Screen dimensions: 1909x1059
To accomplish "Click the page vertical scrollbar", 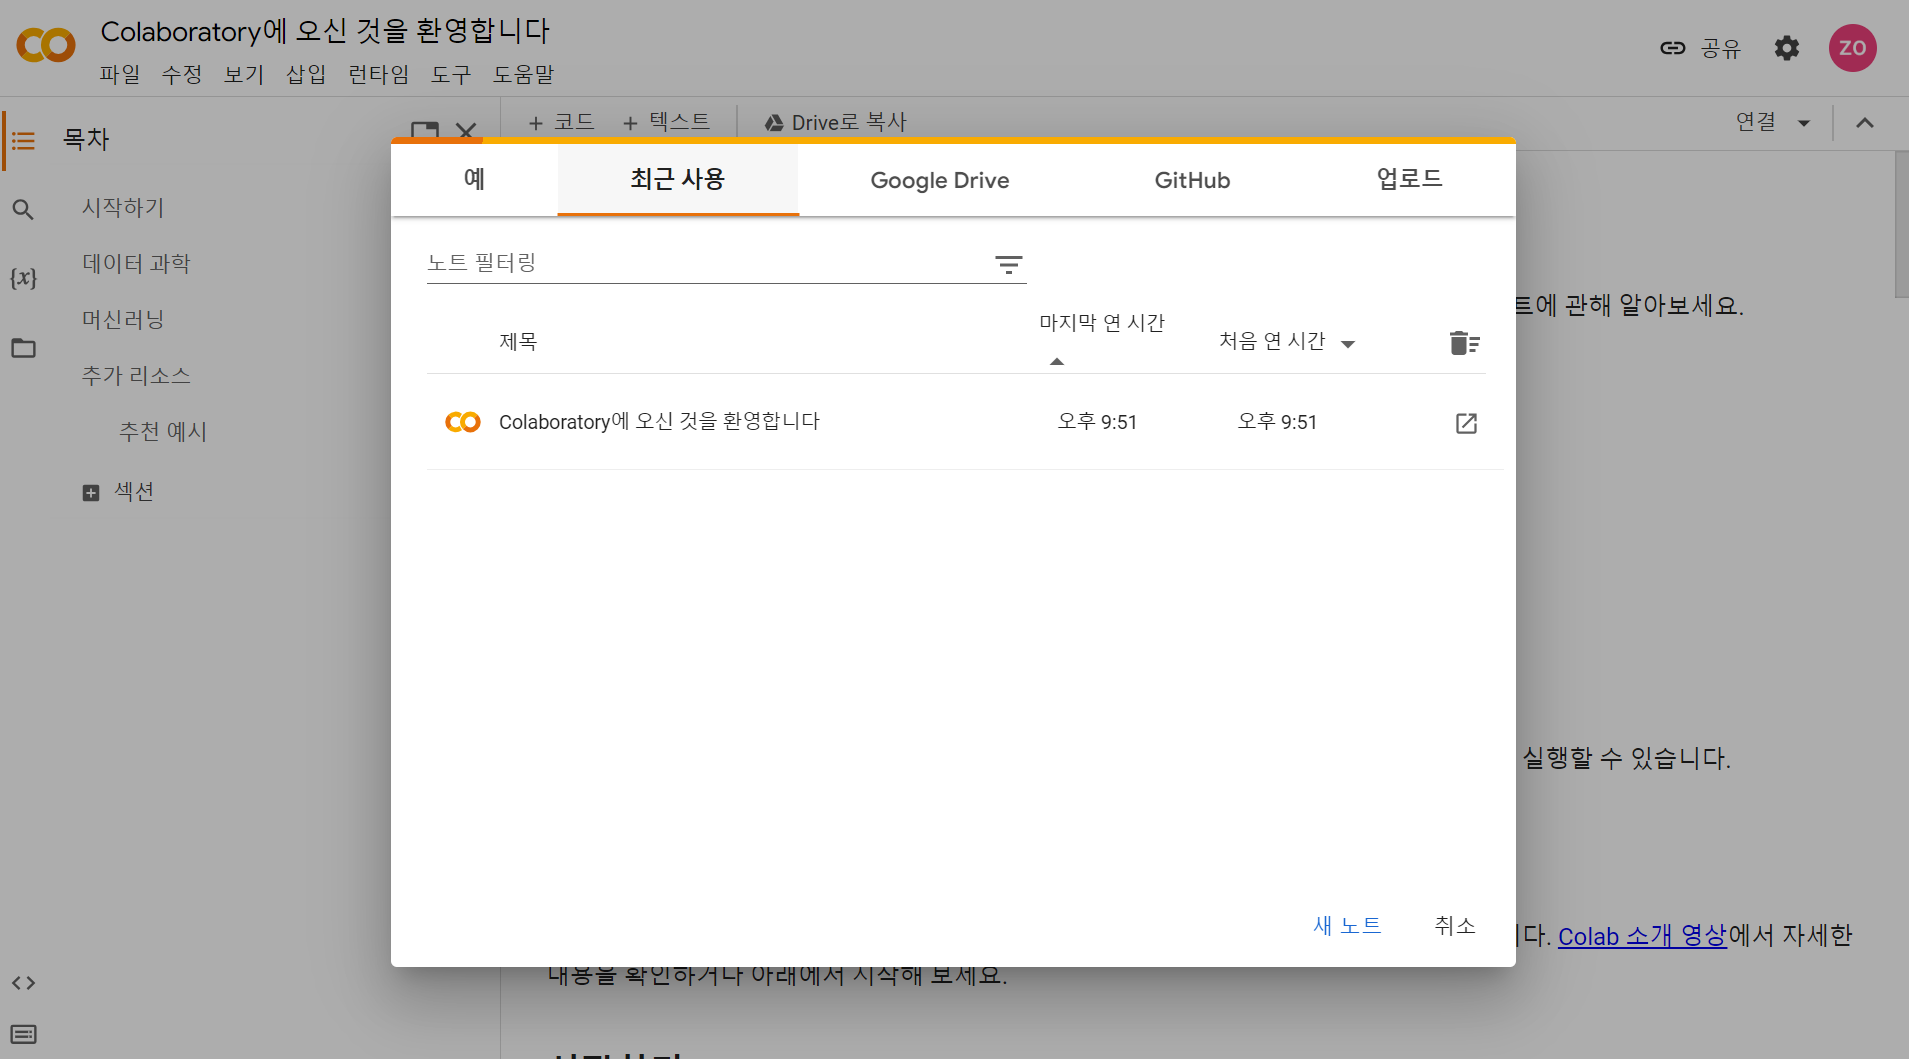I will coord(1901,225).
